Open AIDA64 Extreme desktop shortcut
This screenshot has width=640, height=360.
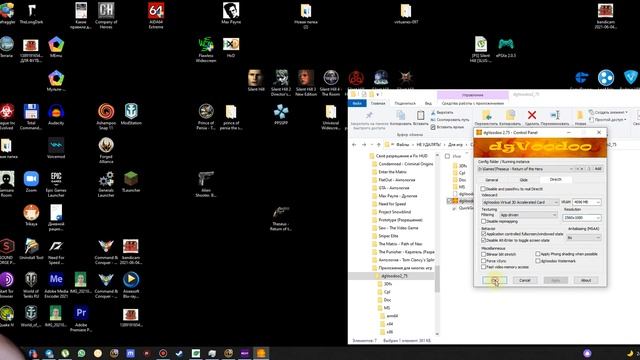[x=156, y=16]
